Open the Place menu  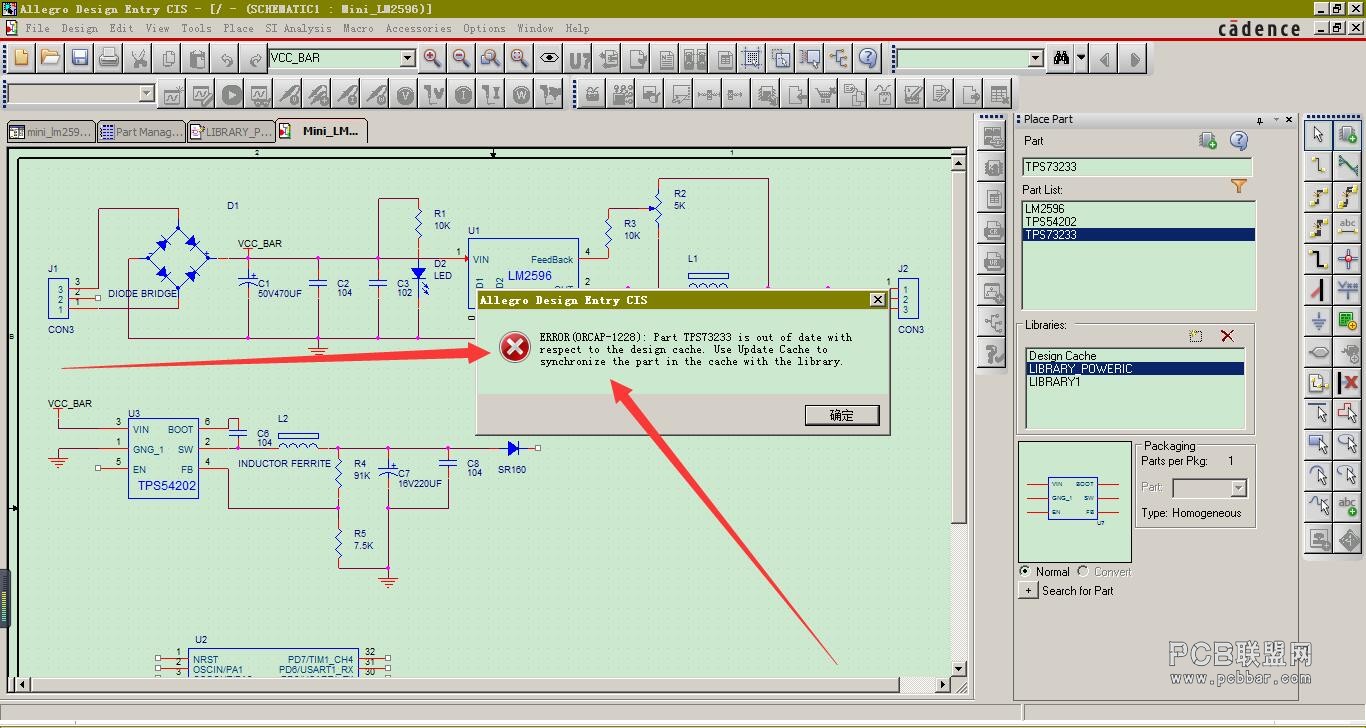238,28
